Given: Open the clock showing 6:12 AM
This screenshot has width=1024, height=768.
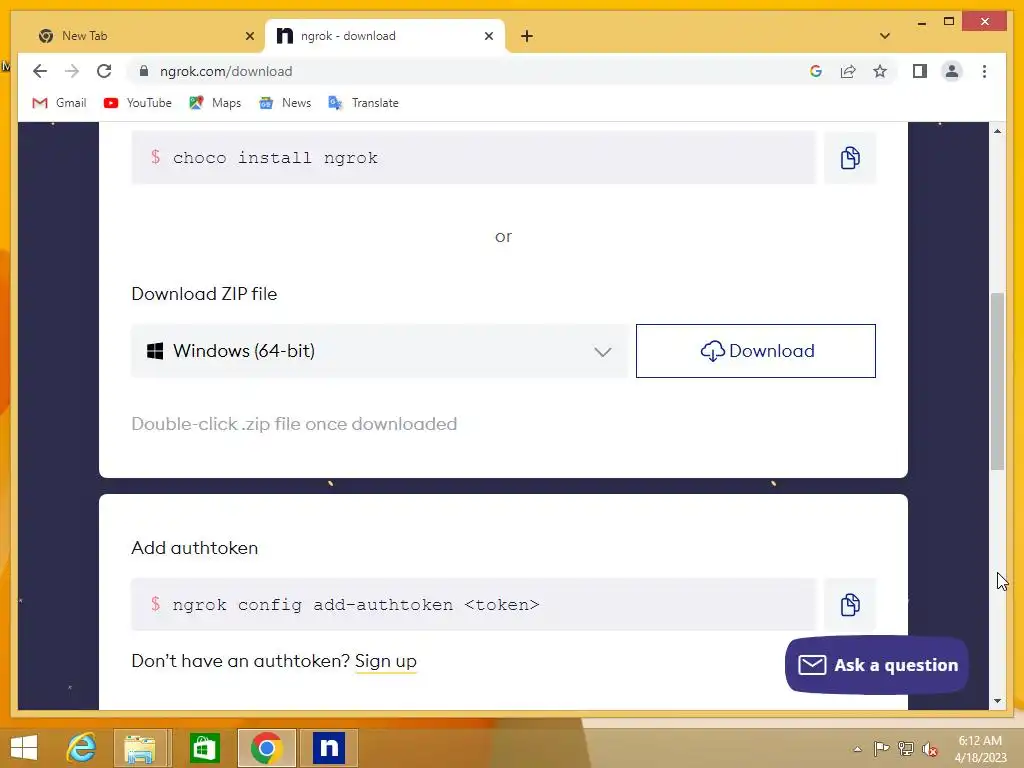Looking at the screenshot, I should click(x=980, y=749).
